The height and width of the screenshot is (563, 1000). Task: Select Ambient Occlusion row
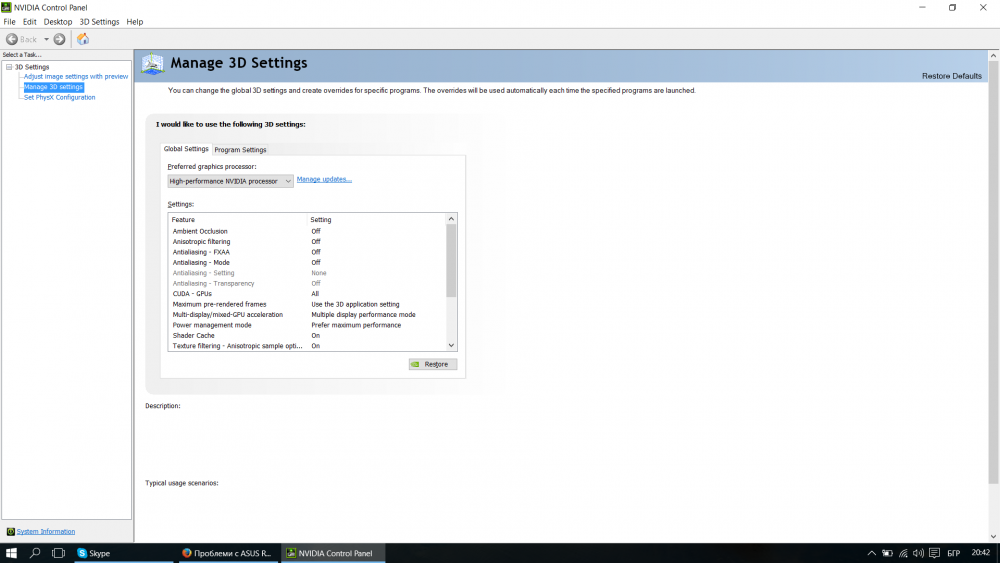(308, 231)
